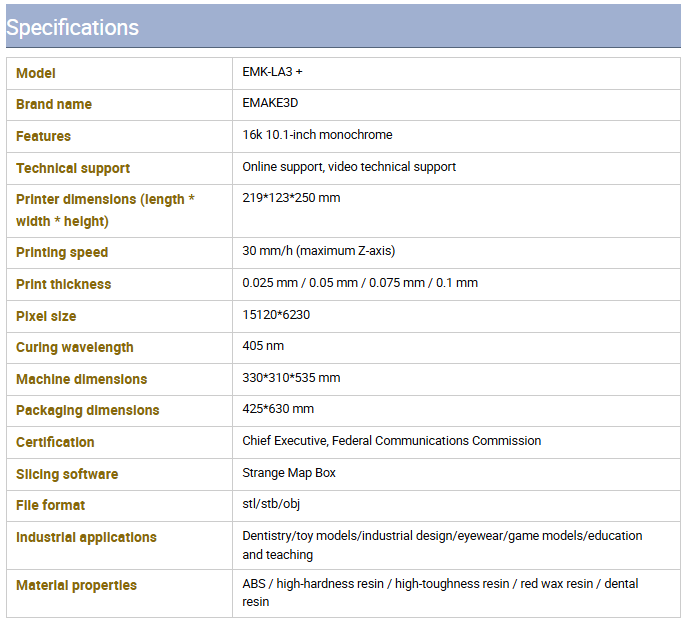This screenshot has height=622, width=687.
Task: Select the 425*630 mm packaging dimensions
Action: 278,409
